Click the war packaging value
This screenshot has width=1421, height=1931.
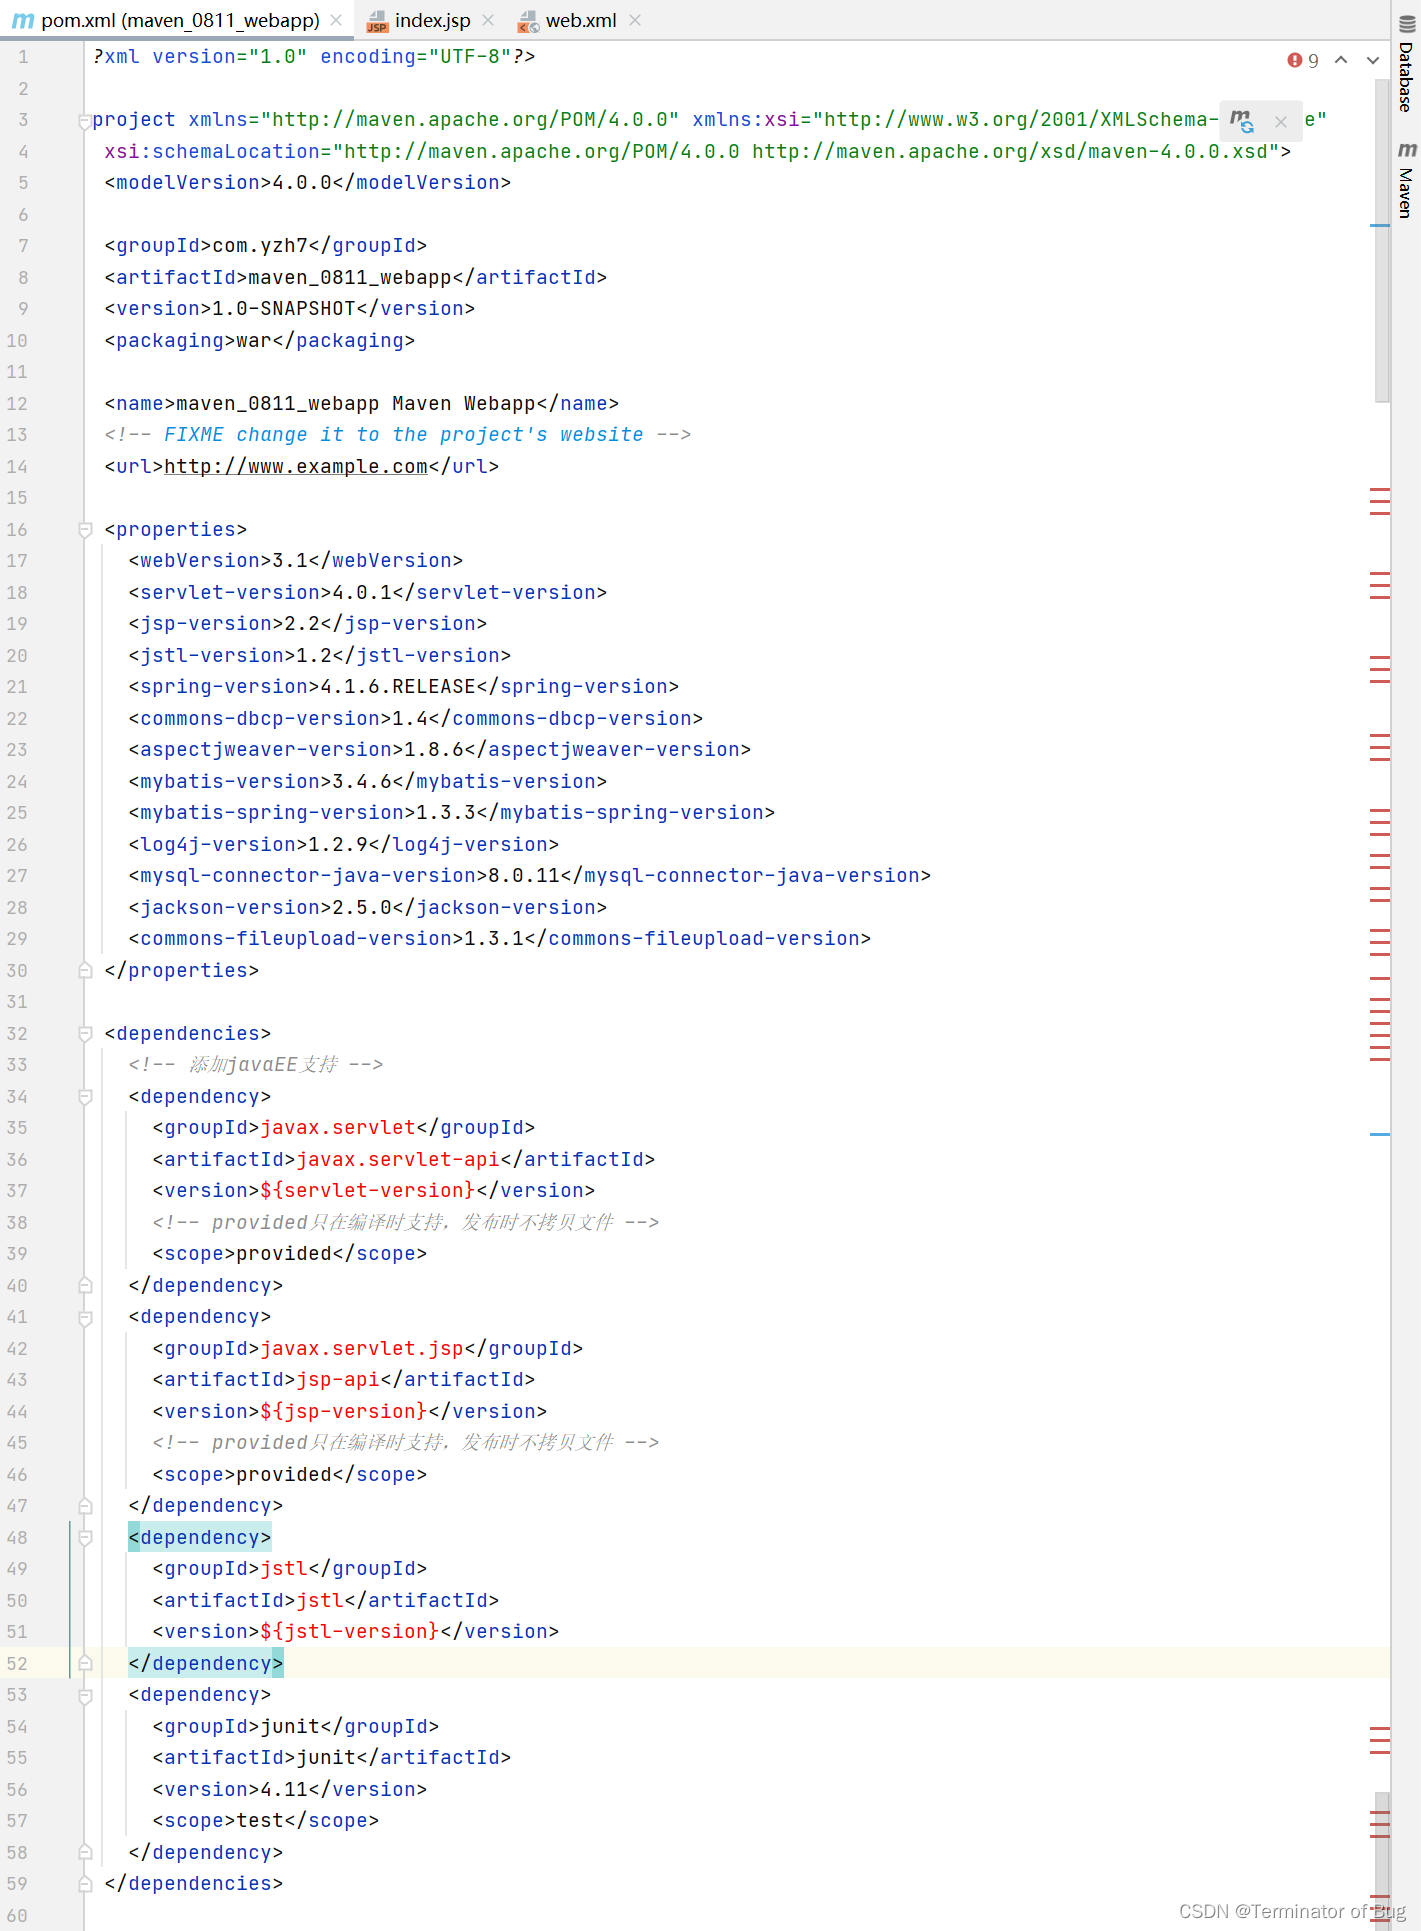pos(254,341)
